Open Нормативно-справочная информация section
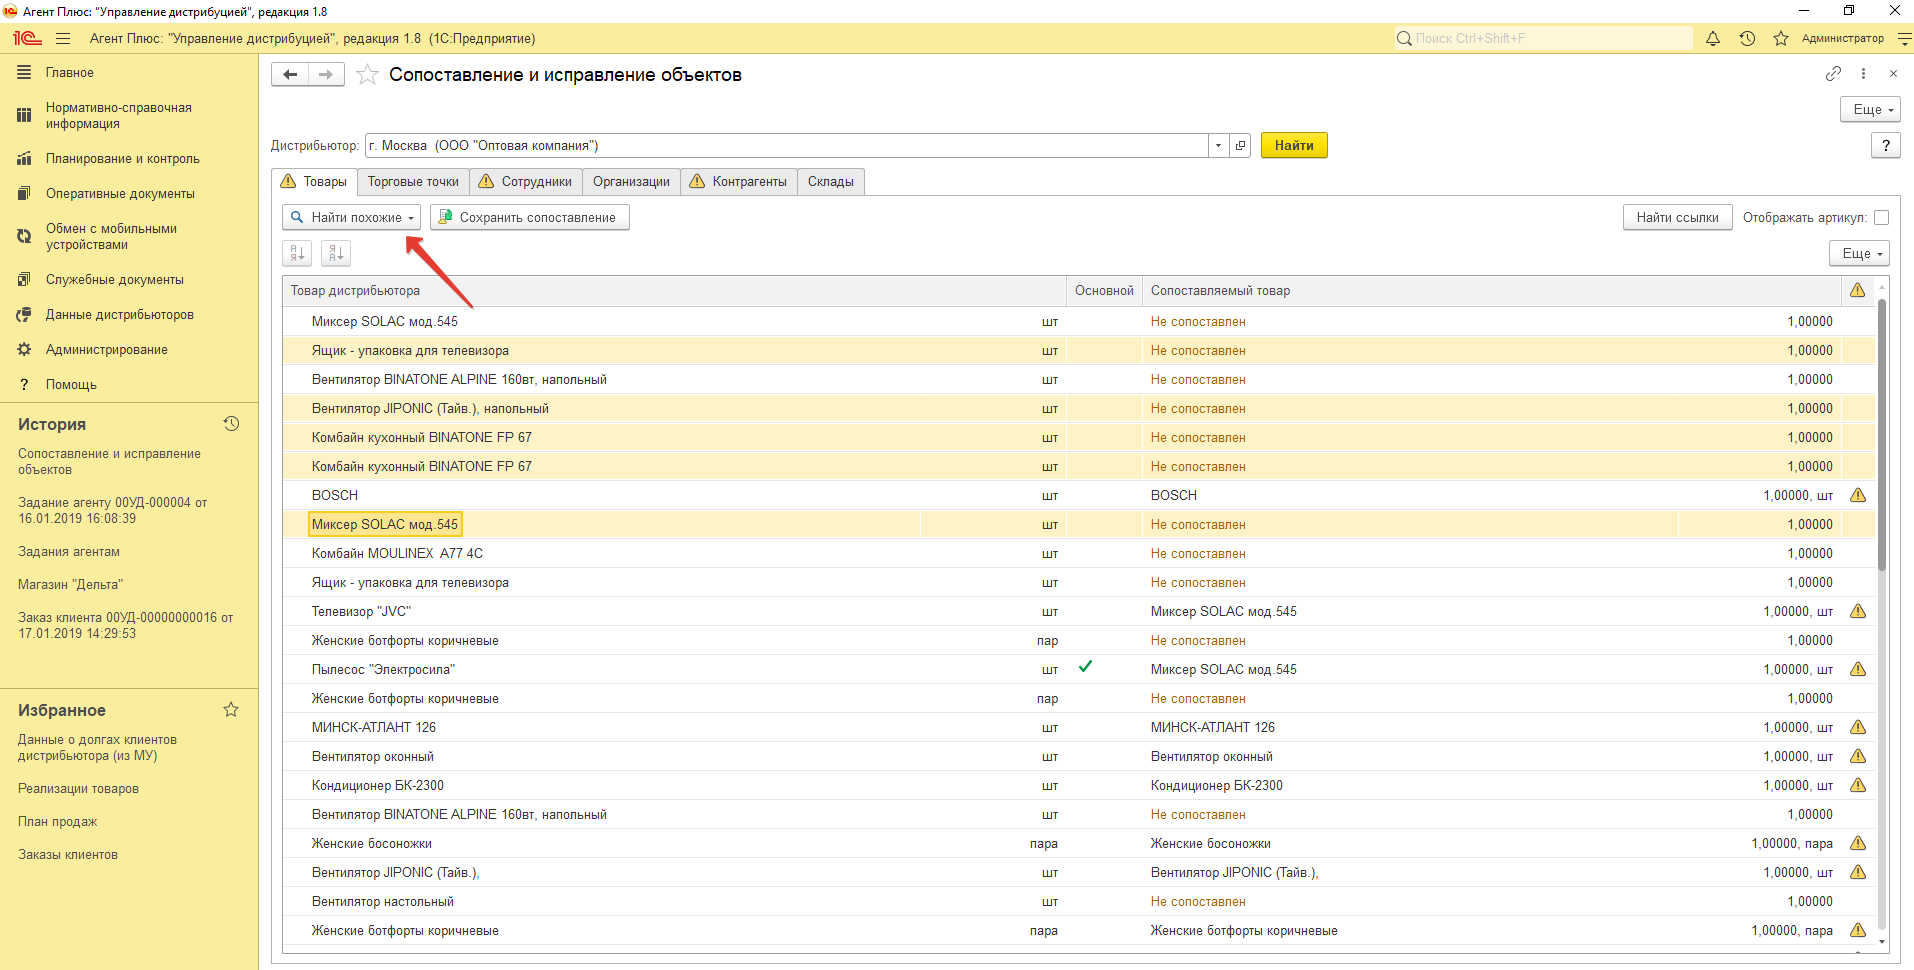Screen dimensions: 1914x970 click(x=118, y=115)
